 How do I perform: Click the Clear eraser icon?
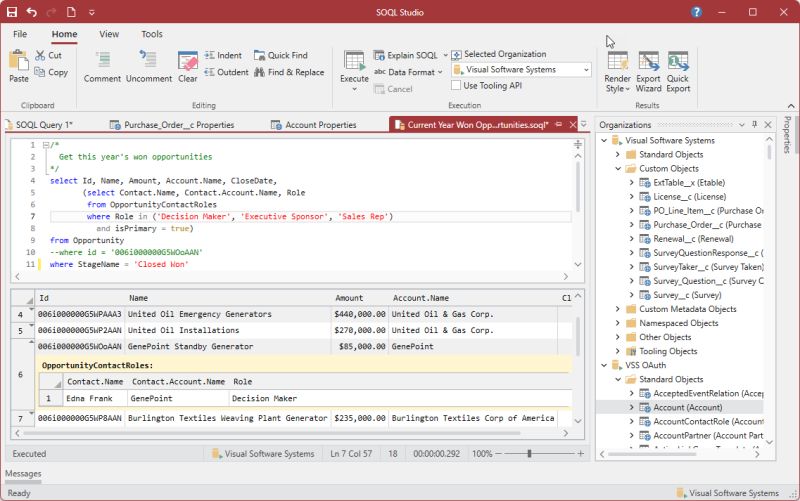[x=187, y=61]
